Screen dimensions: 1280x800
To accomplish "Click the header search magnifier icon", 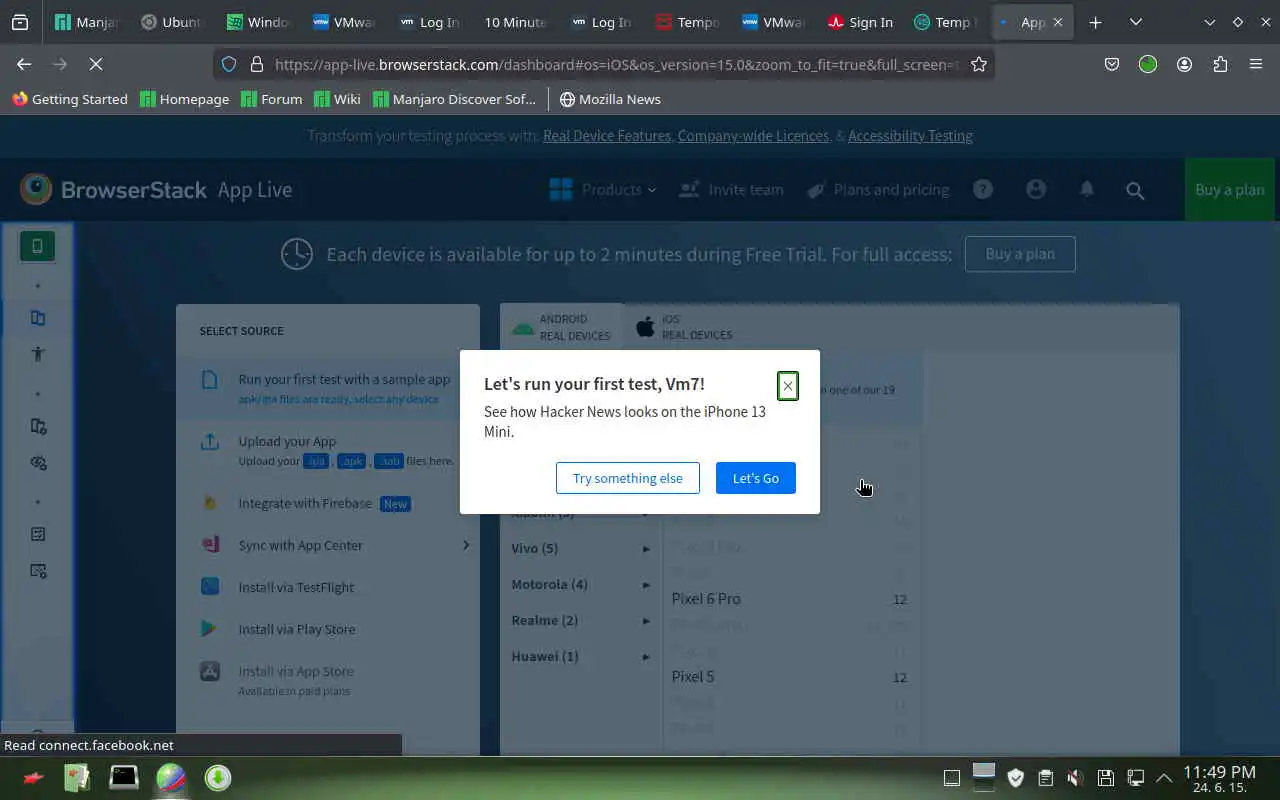I will [1135, 190].
